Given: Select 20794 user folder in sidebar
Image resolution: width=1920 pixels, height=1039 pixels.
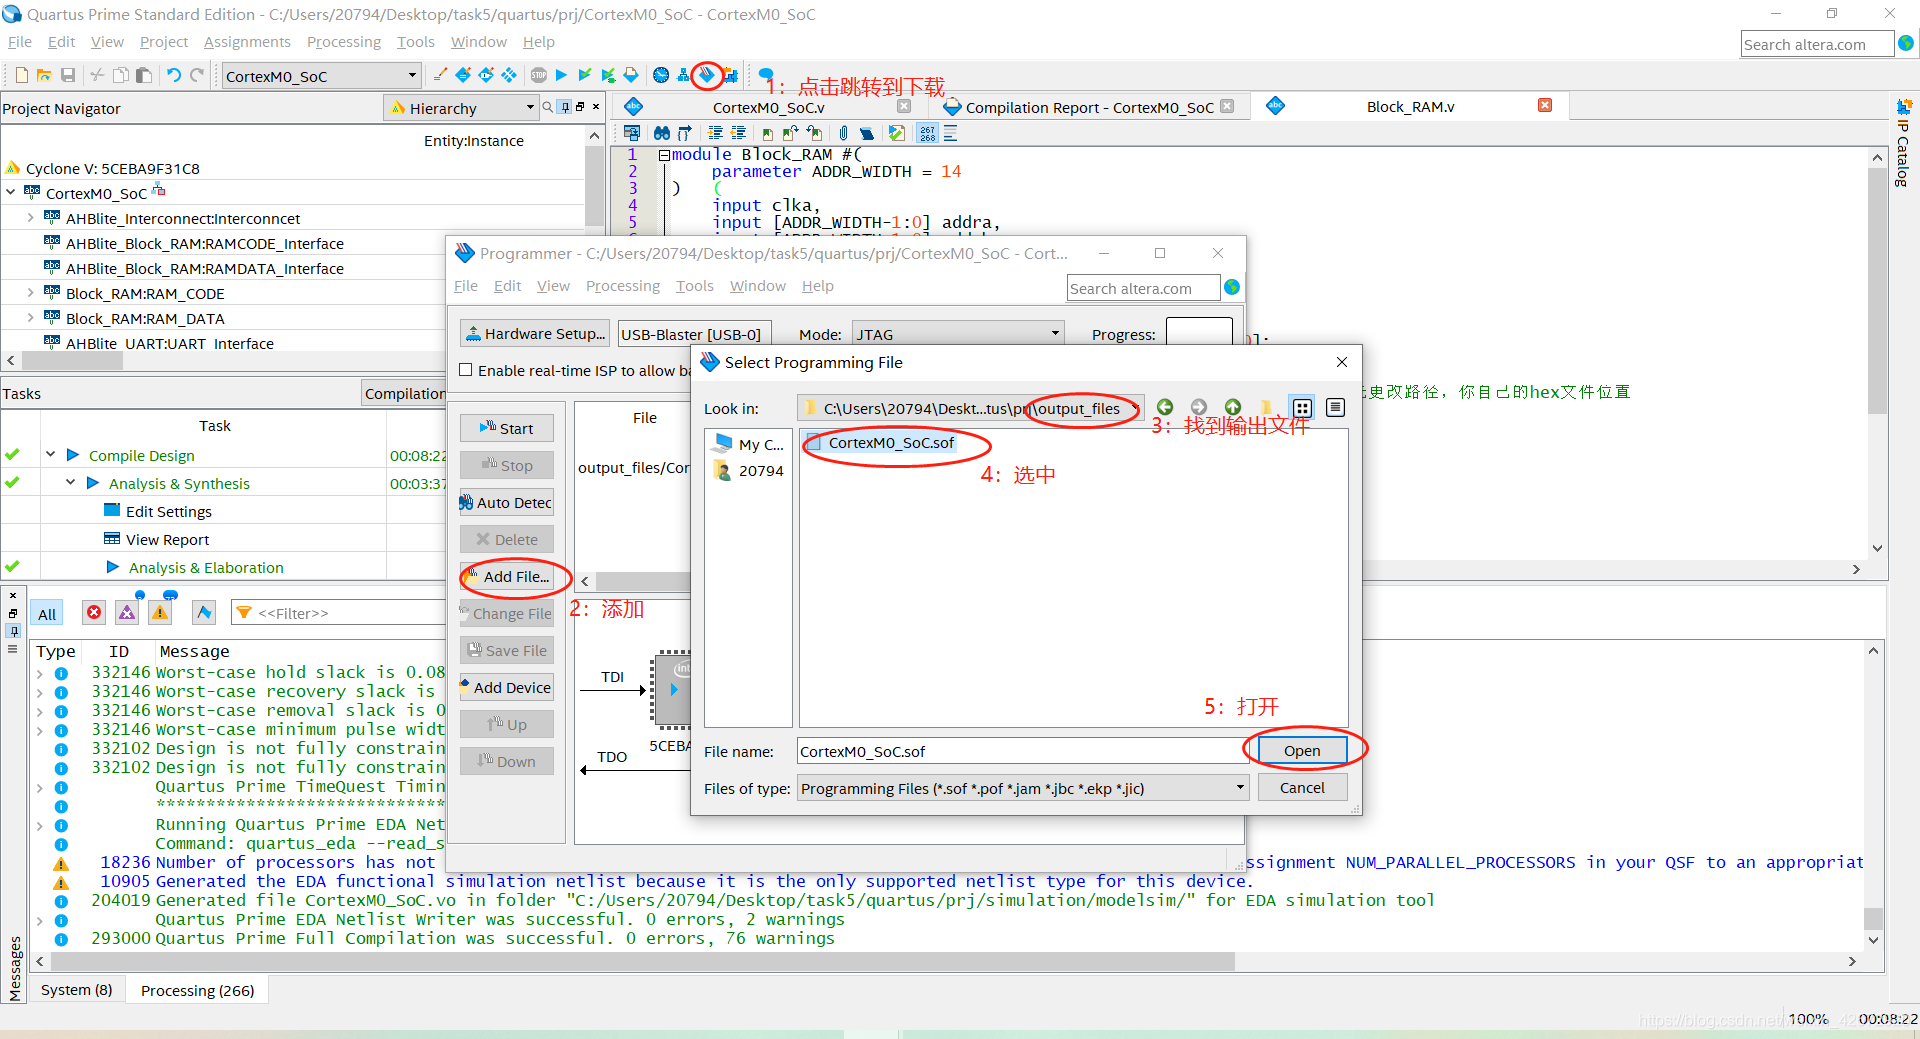Looking at the screenshot, I should [750, 471].
